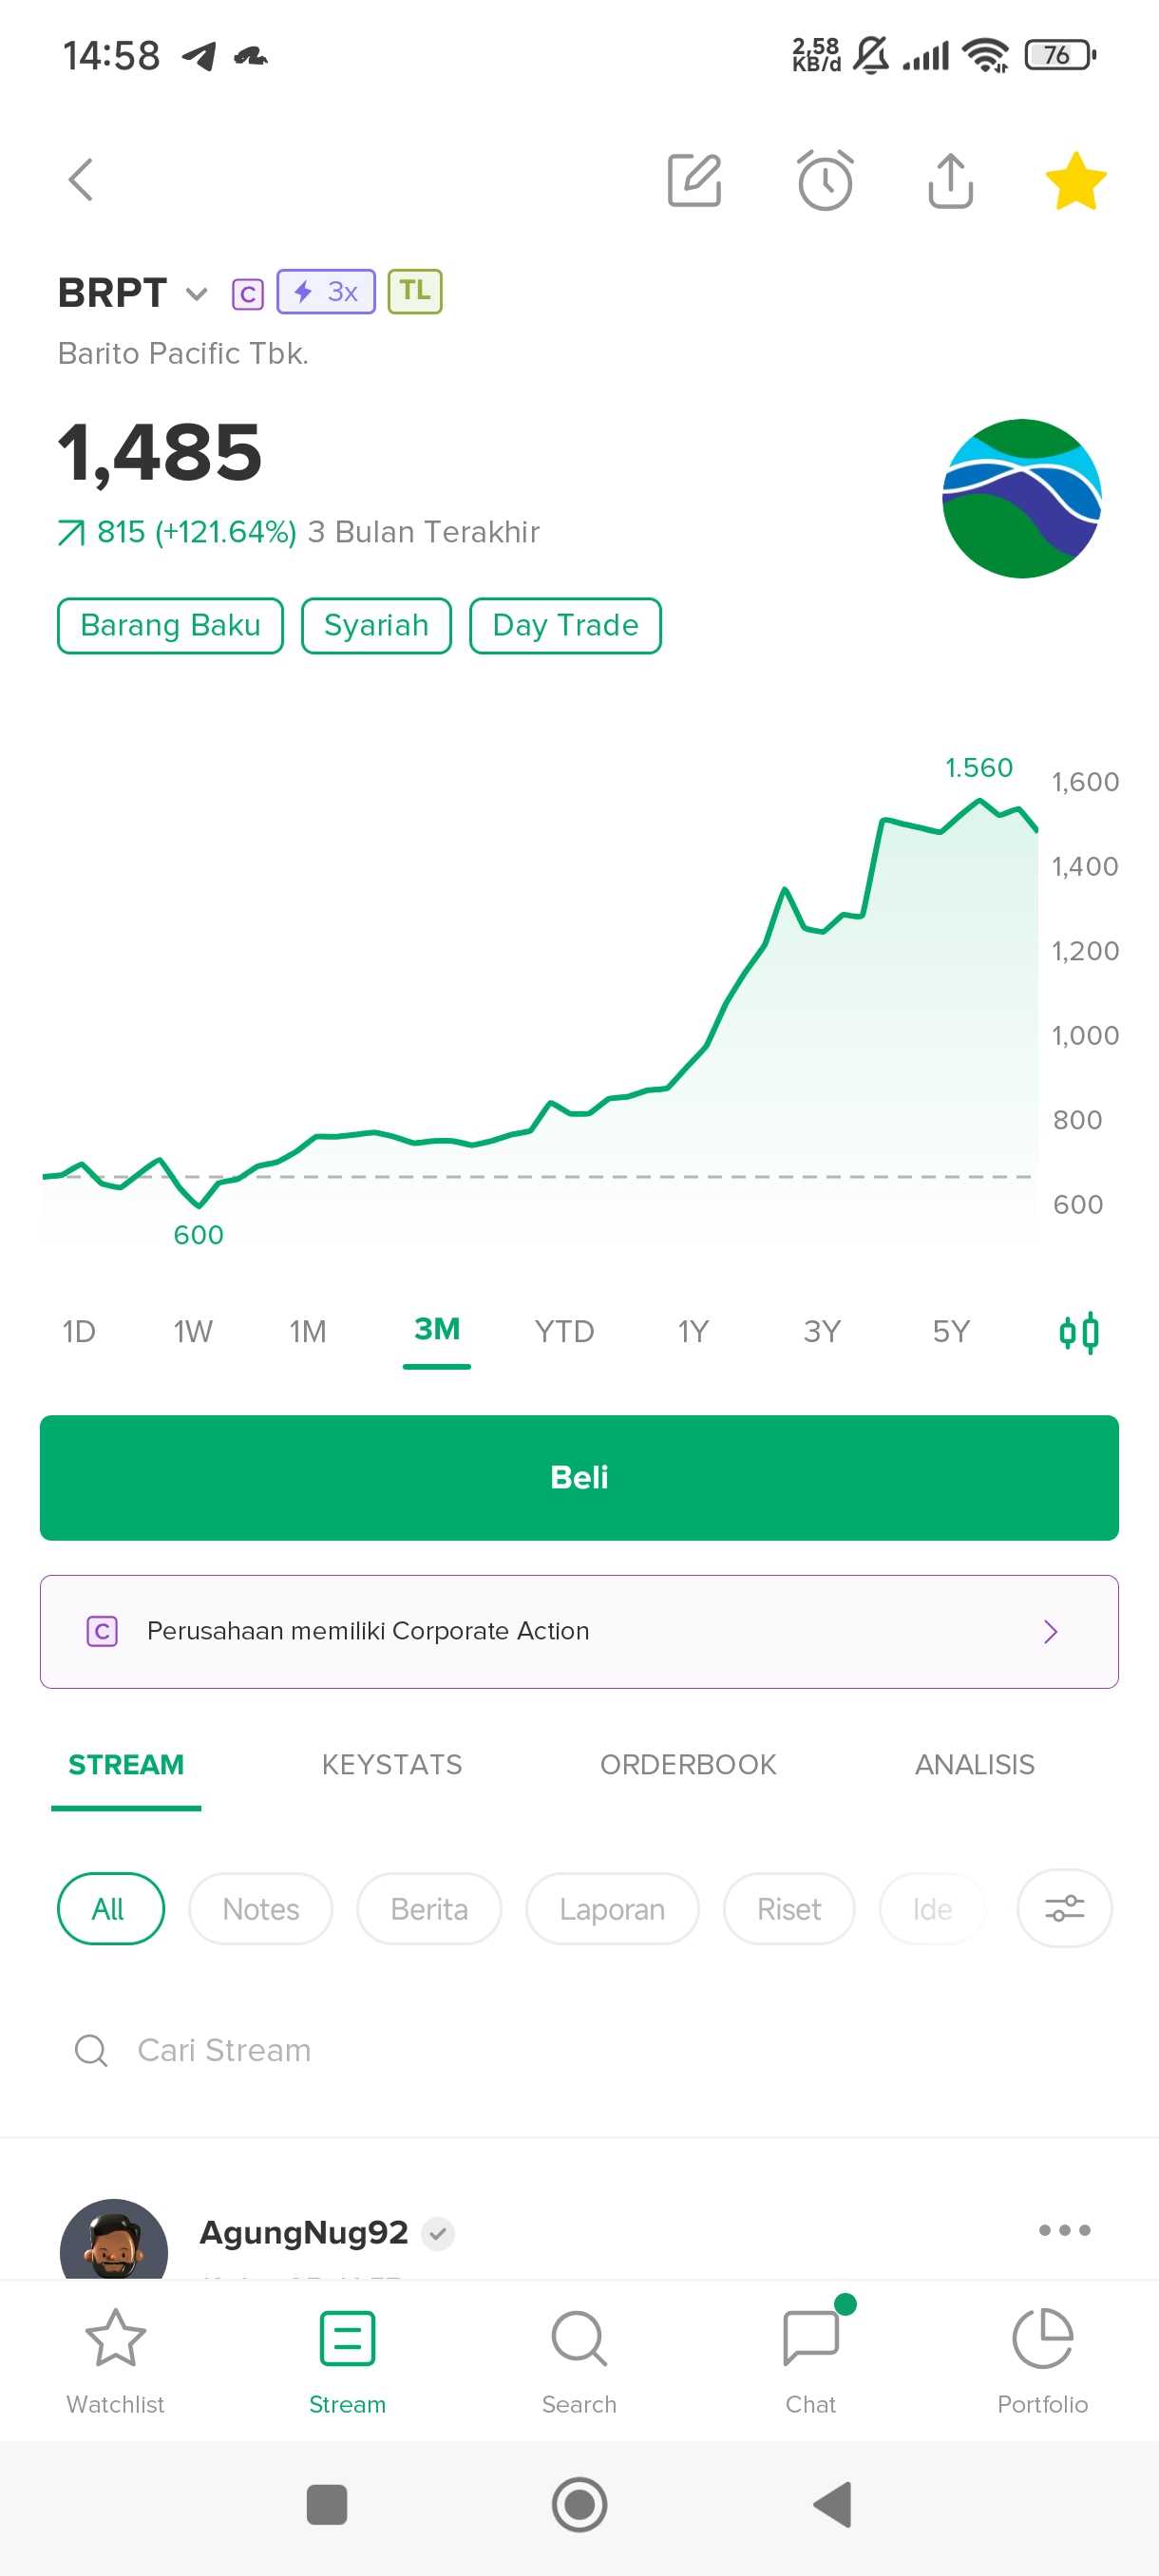The height and width of the screenshot is (2576, 1159).
Task: Open stream filter settings icon
Action: 1064,1908
